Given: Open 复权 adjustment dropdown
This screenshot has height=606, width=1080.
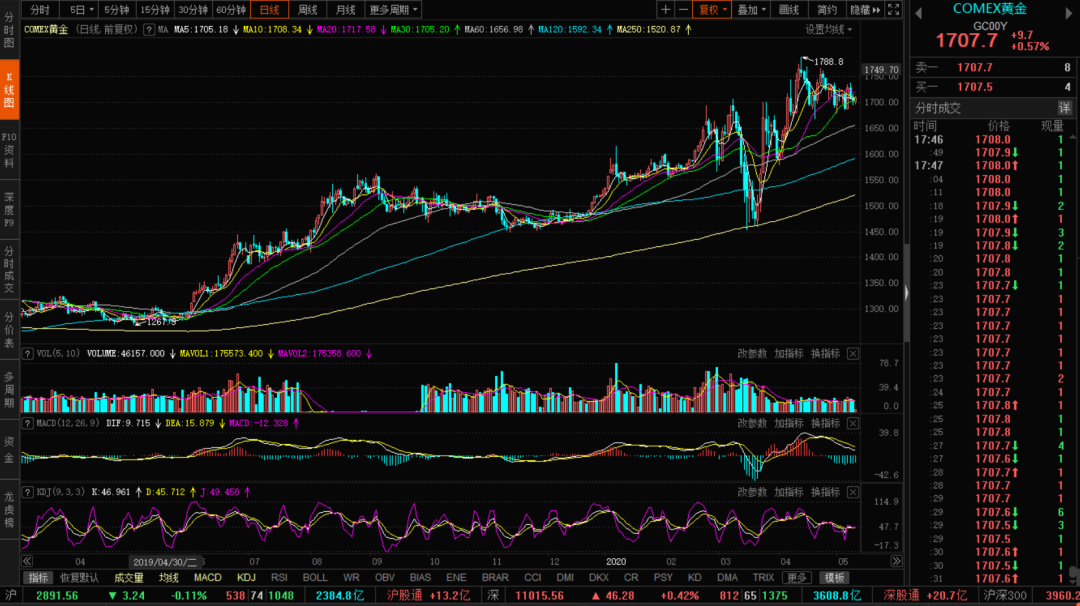Looking at the screenshot, I should (712, 10).
